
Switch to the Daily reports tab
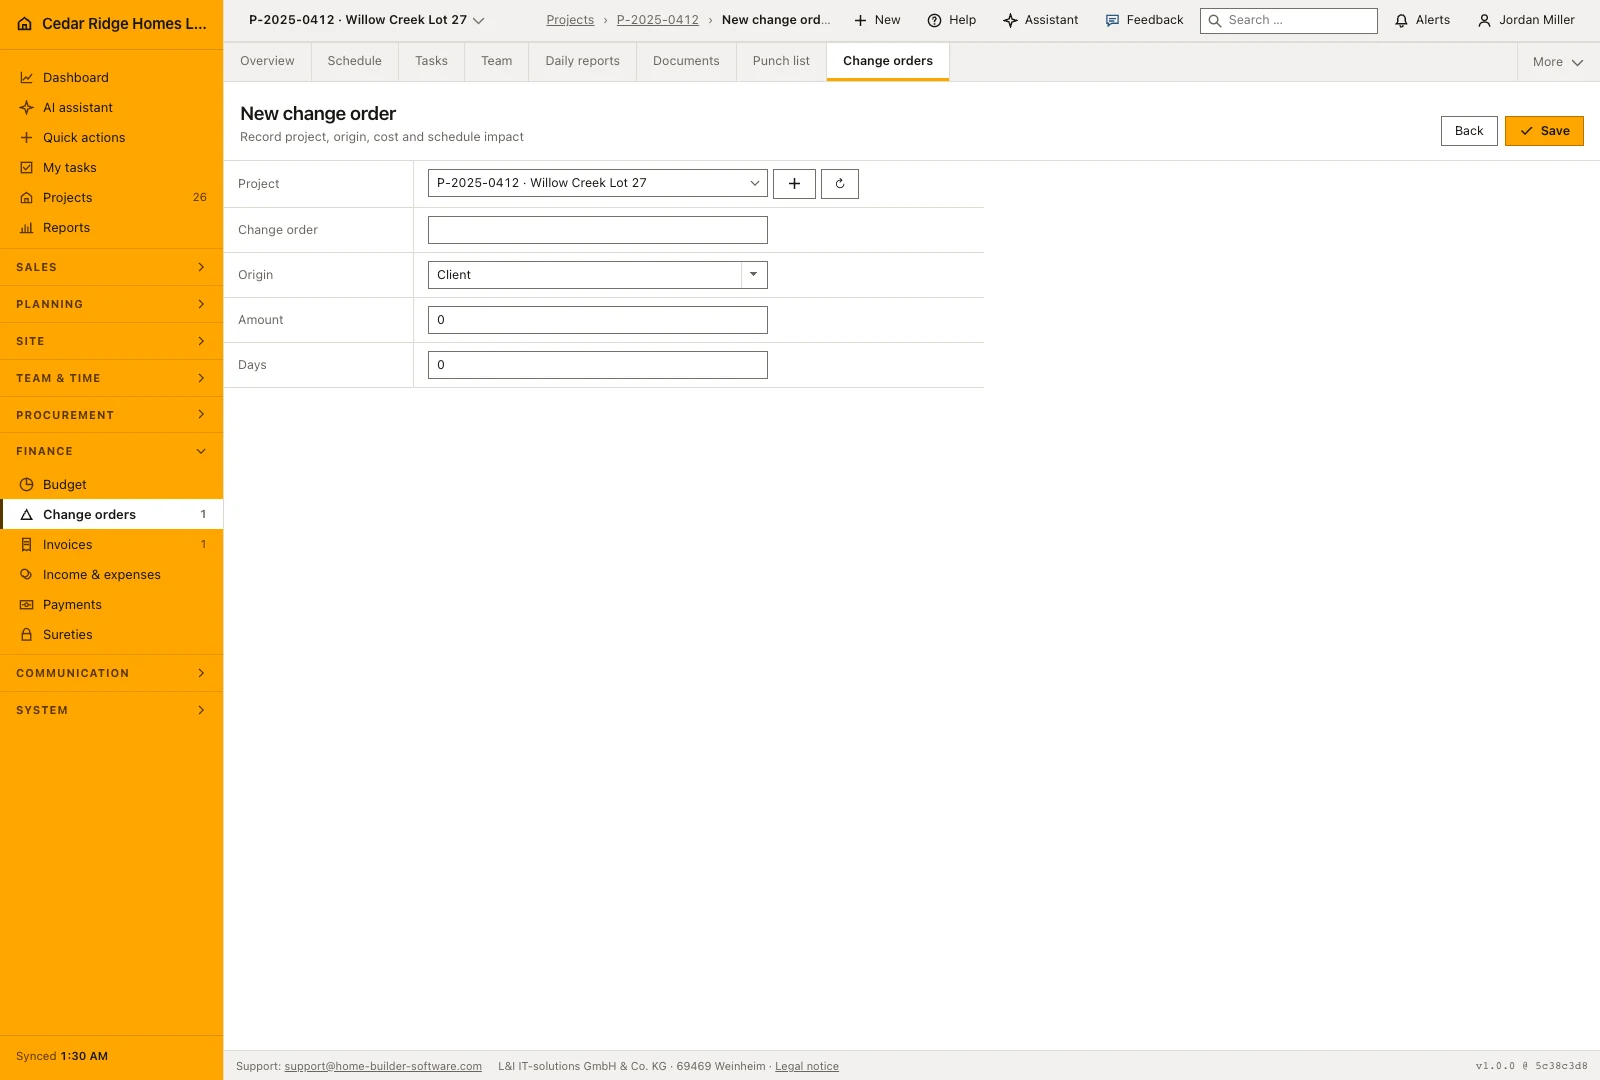coord(583,61)
